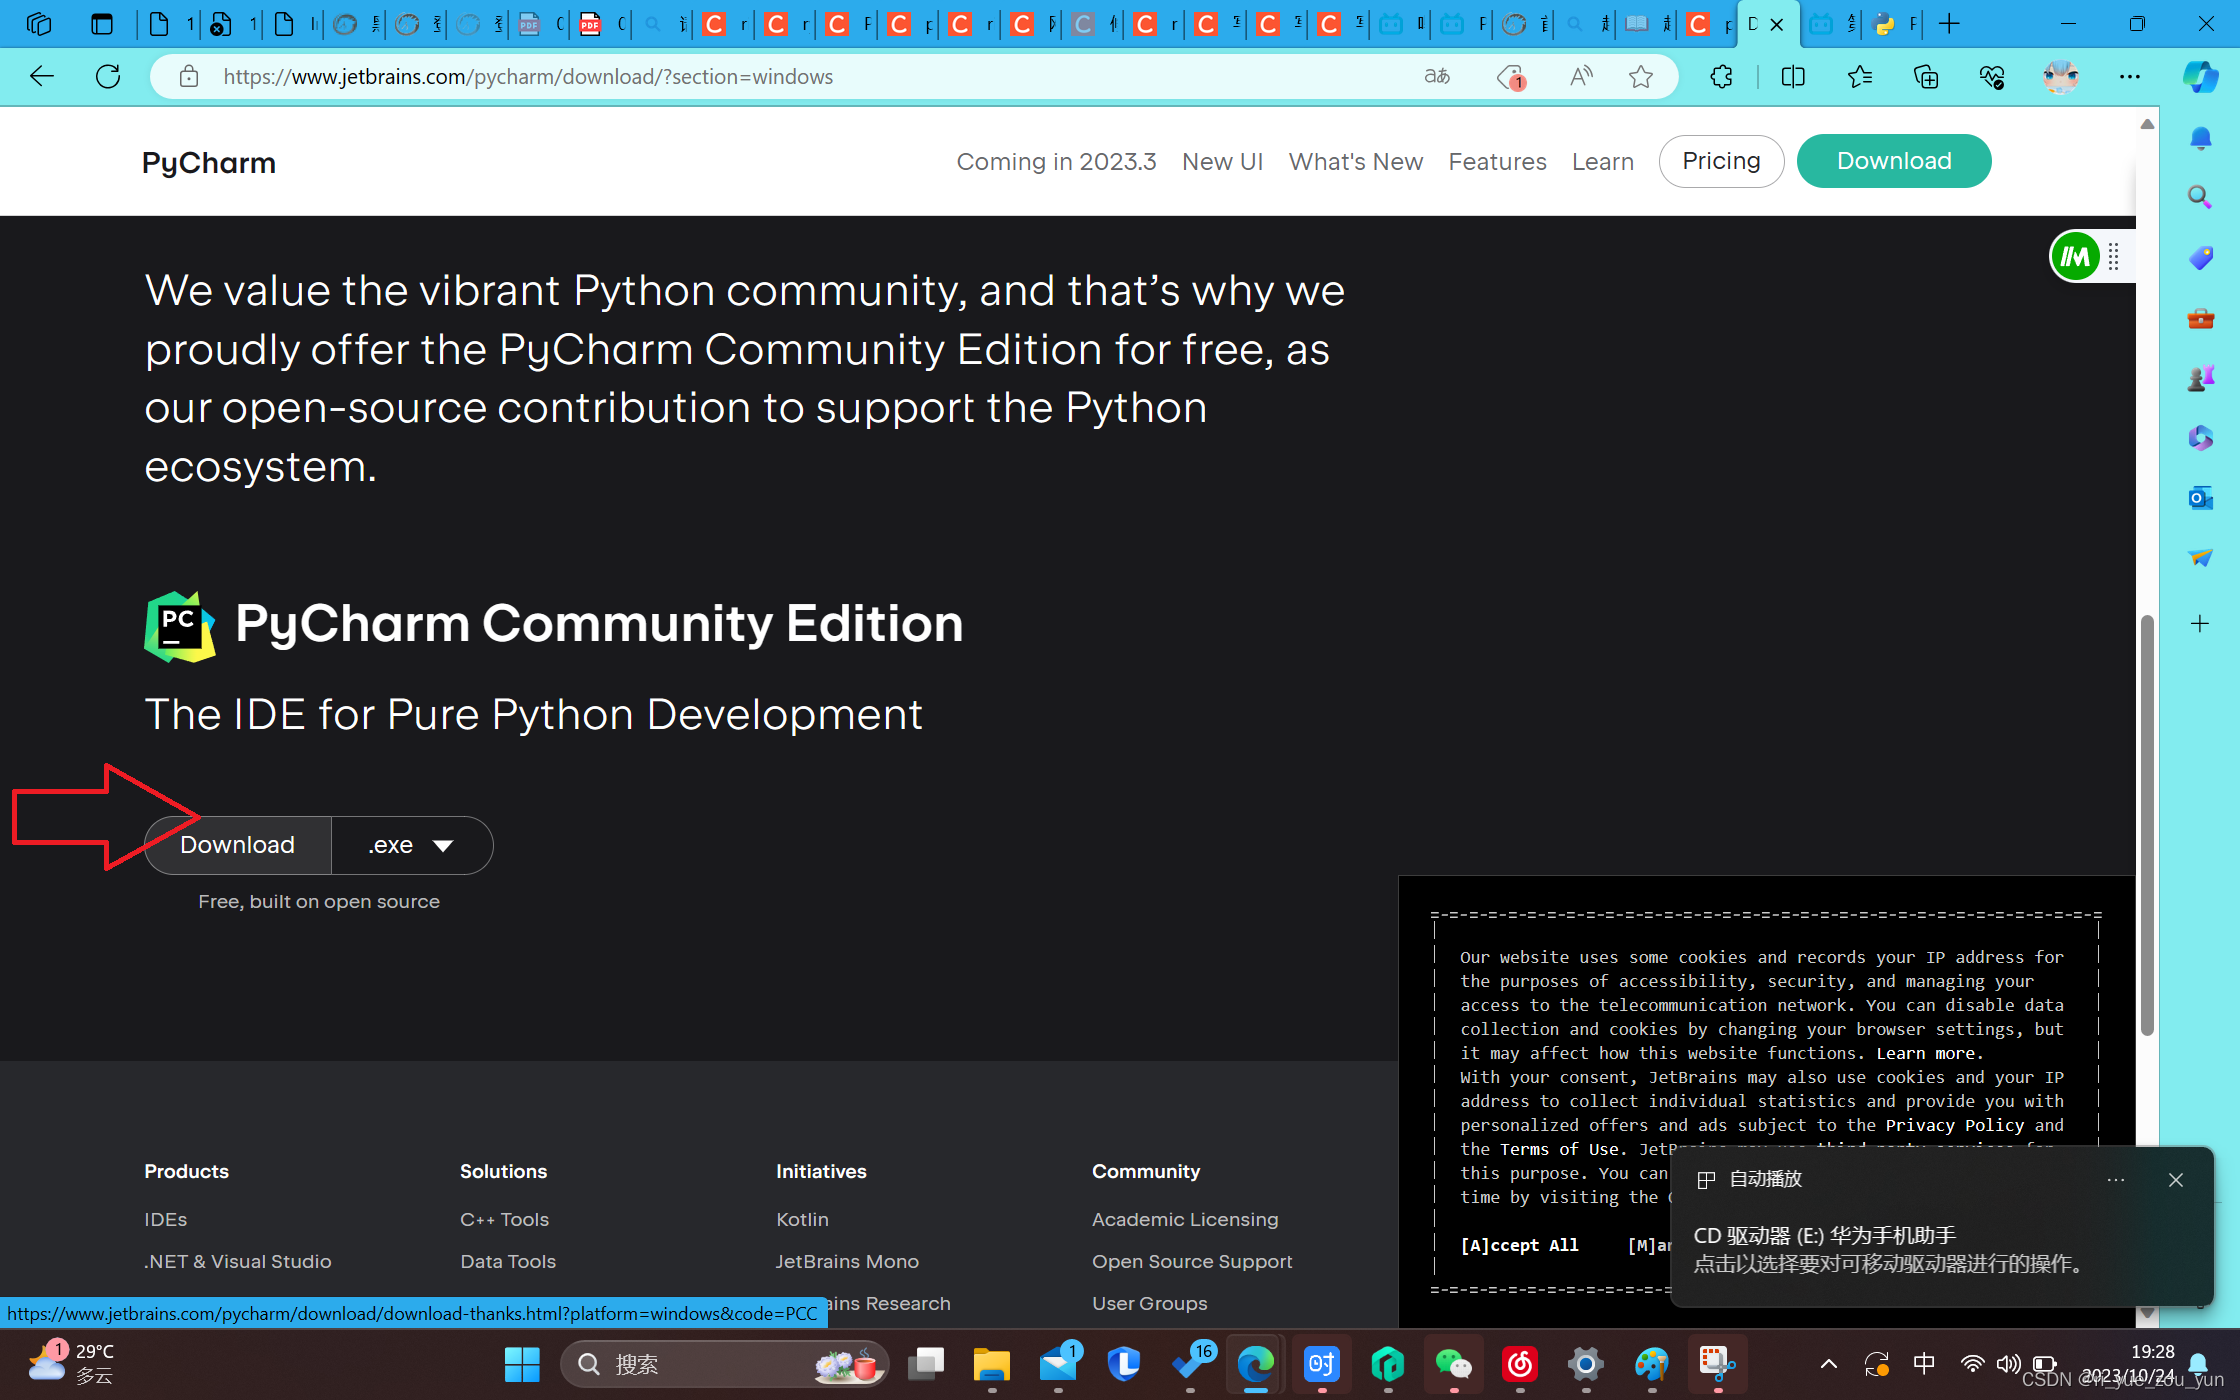Show hidden system tray icons chevron

(x=1828, y=1364)
